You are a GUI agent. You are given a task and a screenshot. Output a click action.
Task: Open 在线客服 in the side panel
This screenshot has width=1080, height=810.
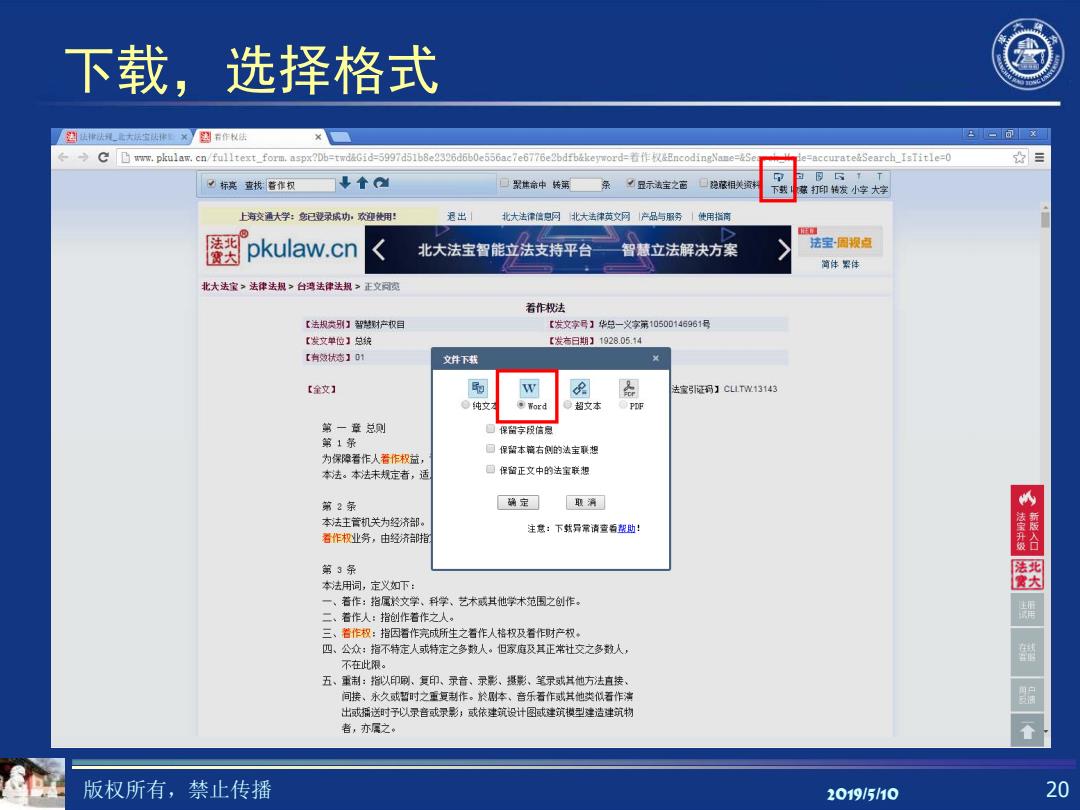[x=1027, y=652]
